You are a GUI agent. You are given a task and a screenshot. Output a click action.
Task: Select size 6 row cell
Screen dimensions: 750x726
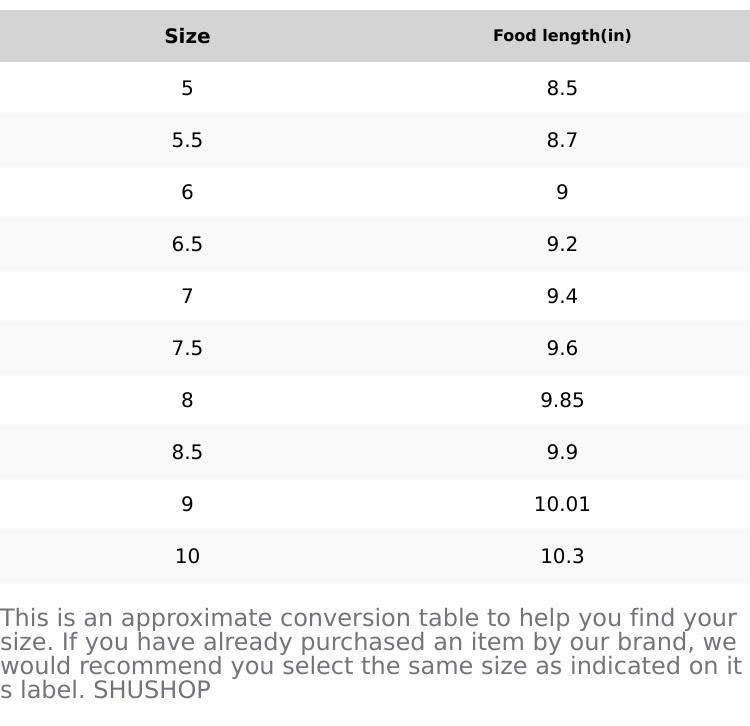pyautogui.click(x=187, y=192)
